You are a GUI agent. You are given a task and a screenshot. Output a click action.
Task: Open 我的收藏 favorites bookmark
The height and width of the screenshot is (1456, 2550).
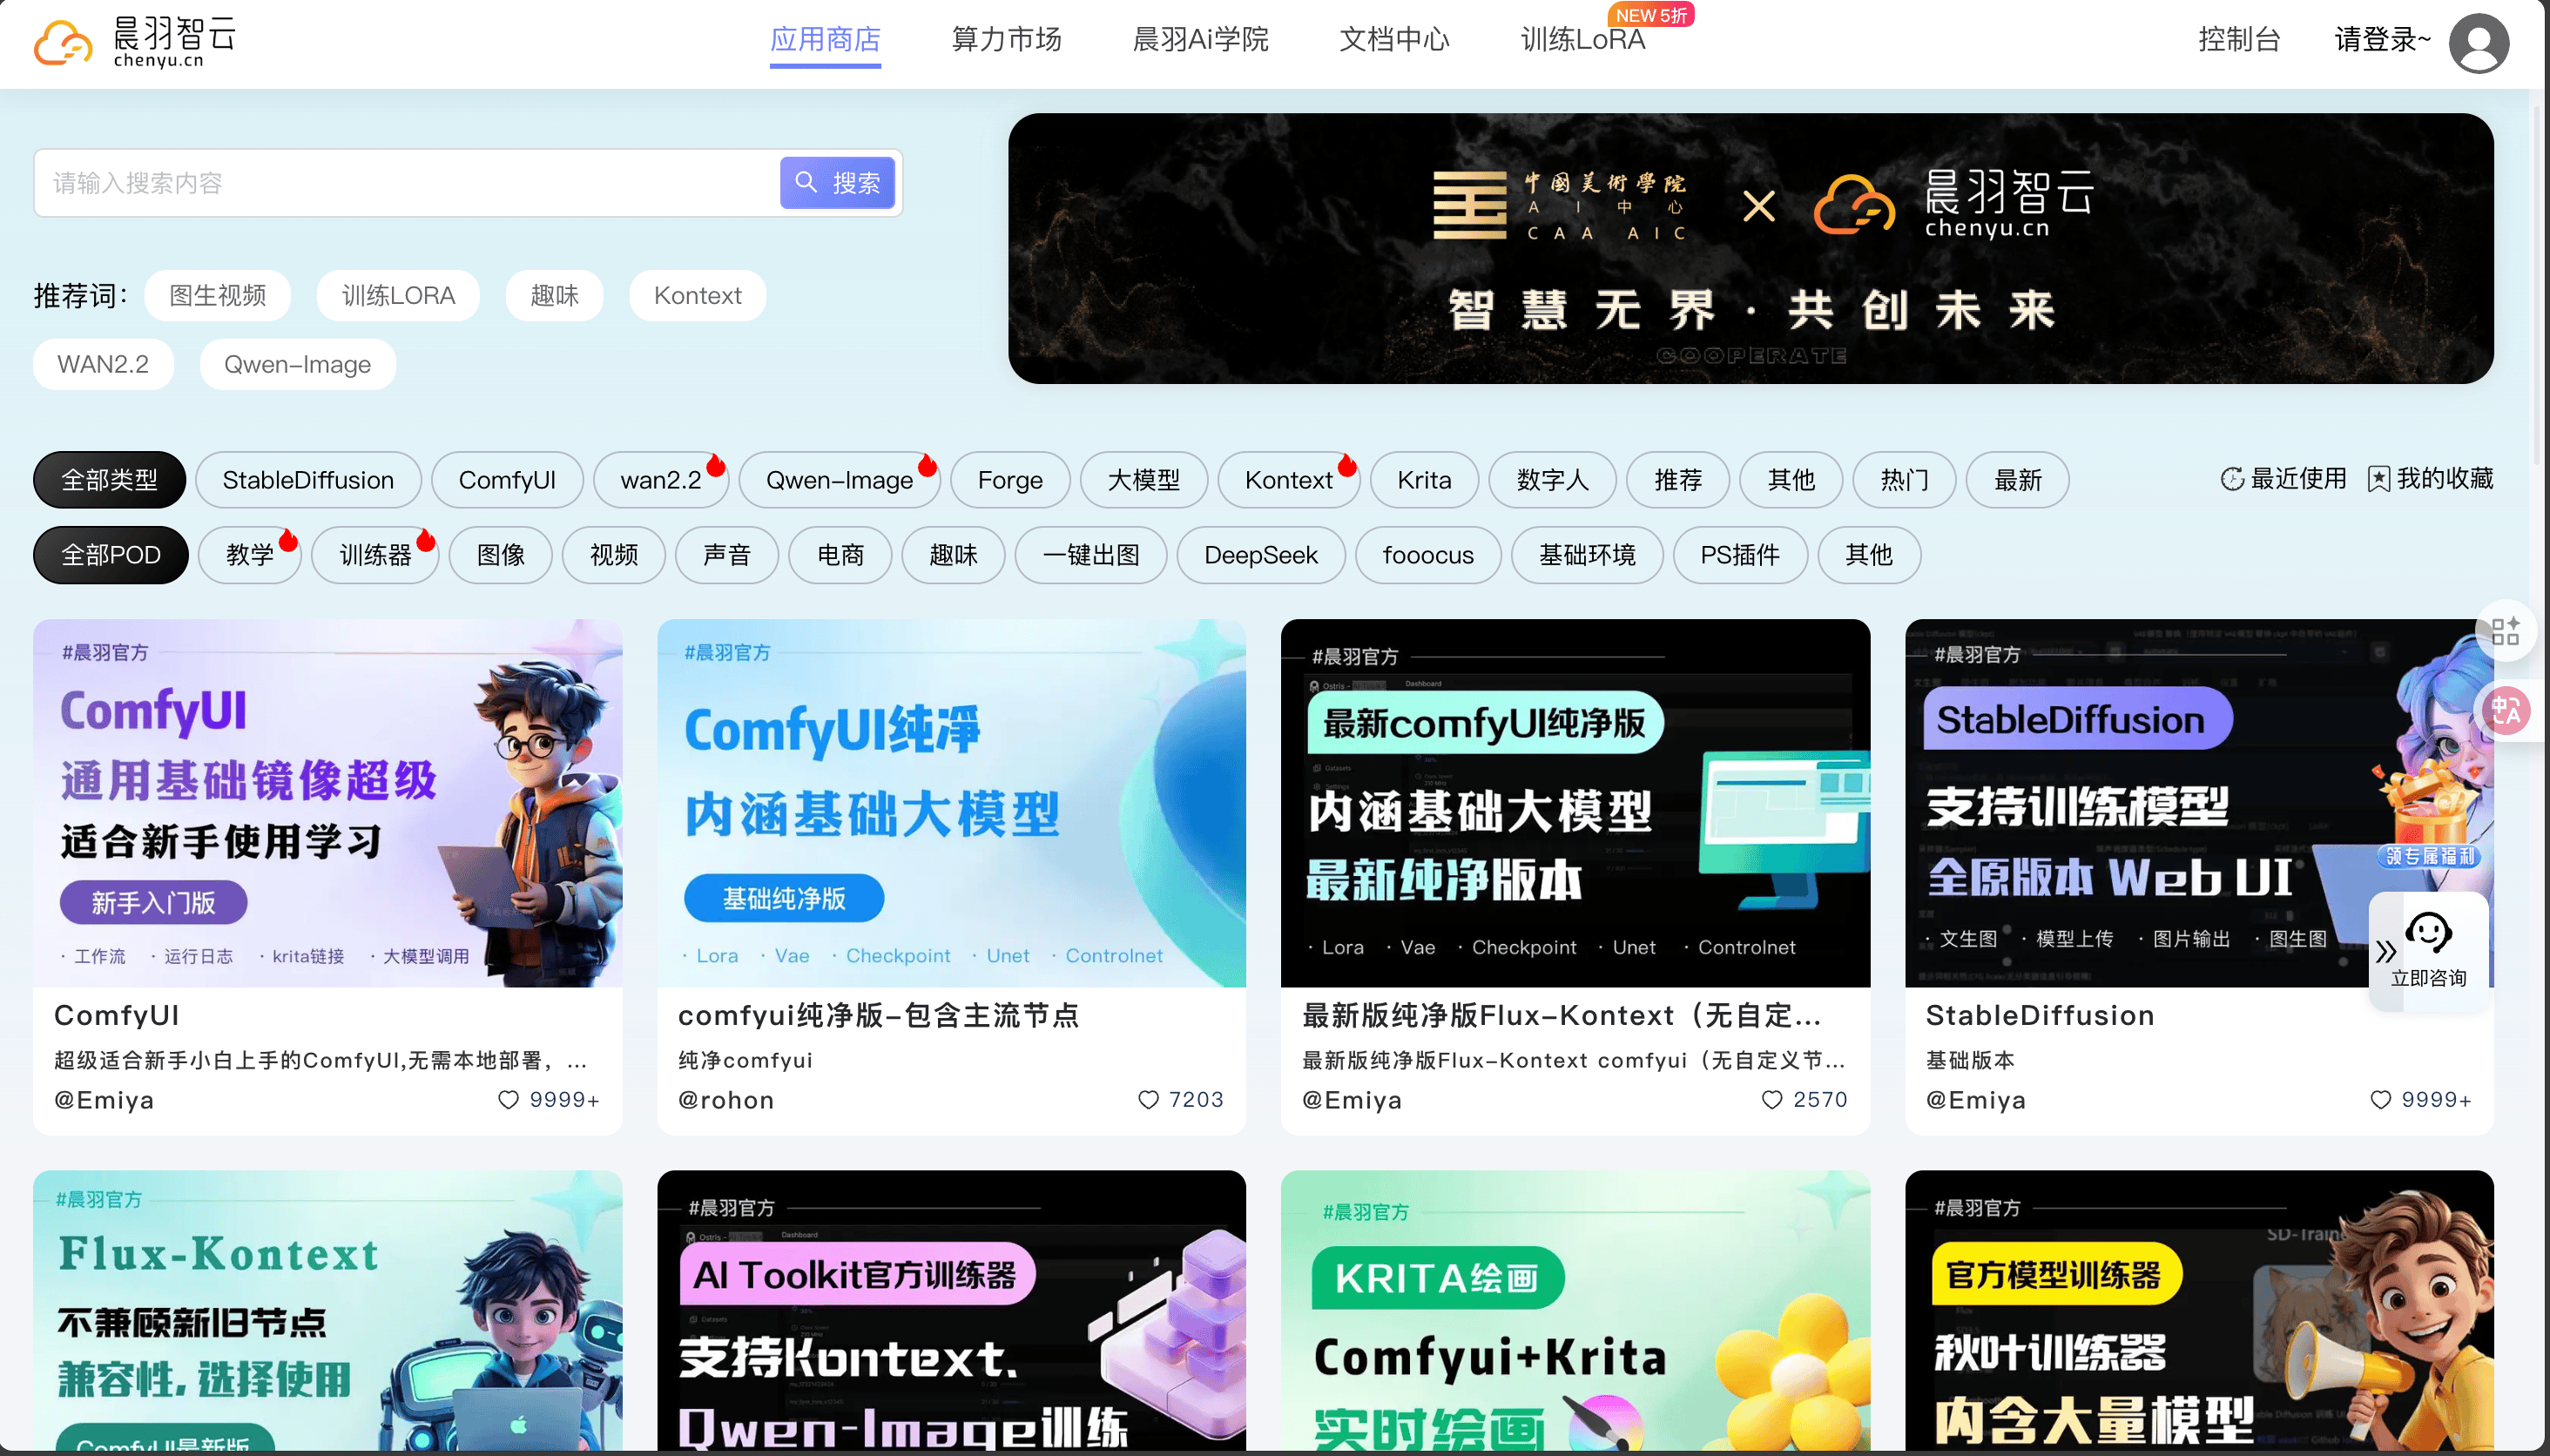click(2379, 479)
